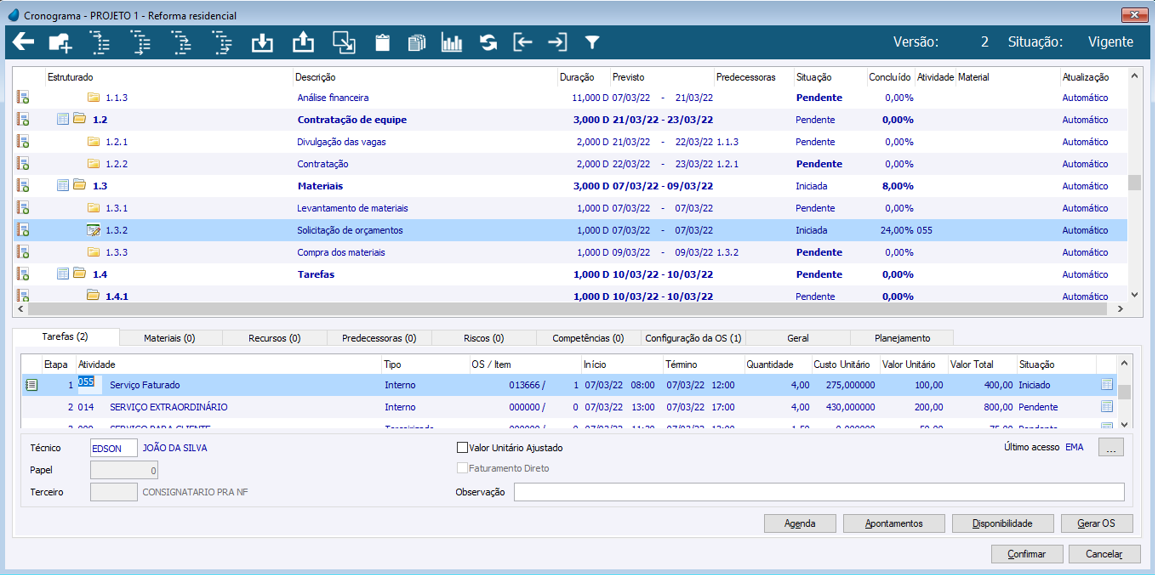Screen dimensions: 1155x575
Task: Click the clipboard paste toolbar icon
Action: [382, 43]
